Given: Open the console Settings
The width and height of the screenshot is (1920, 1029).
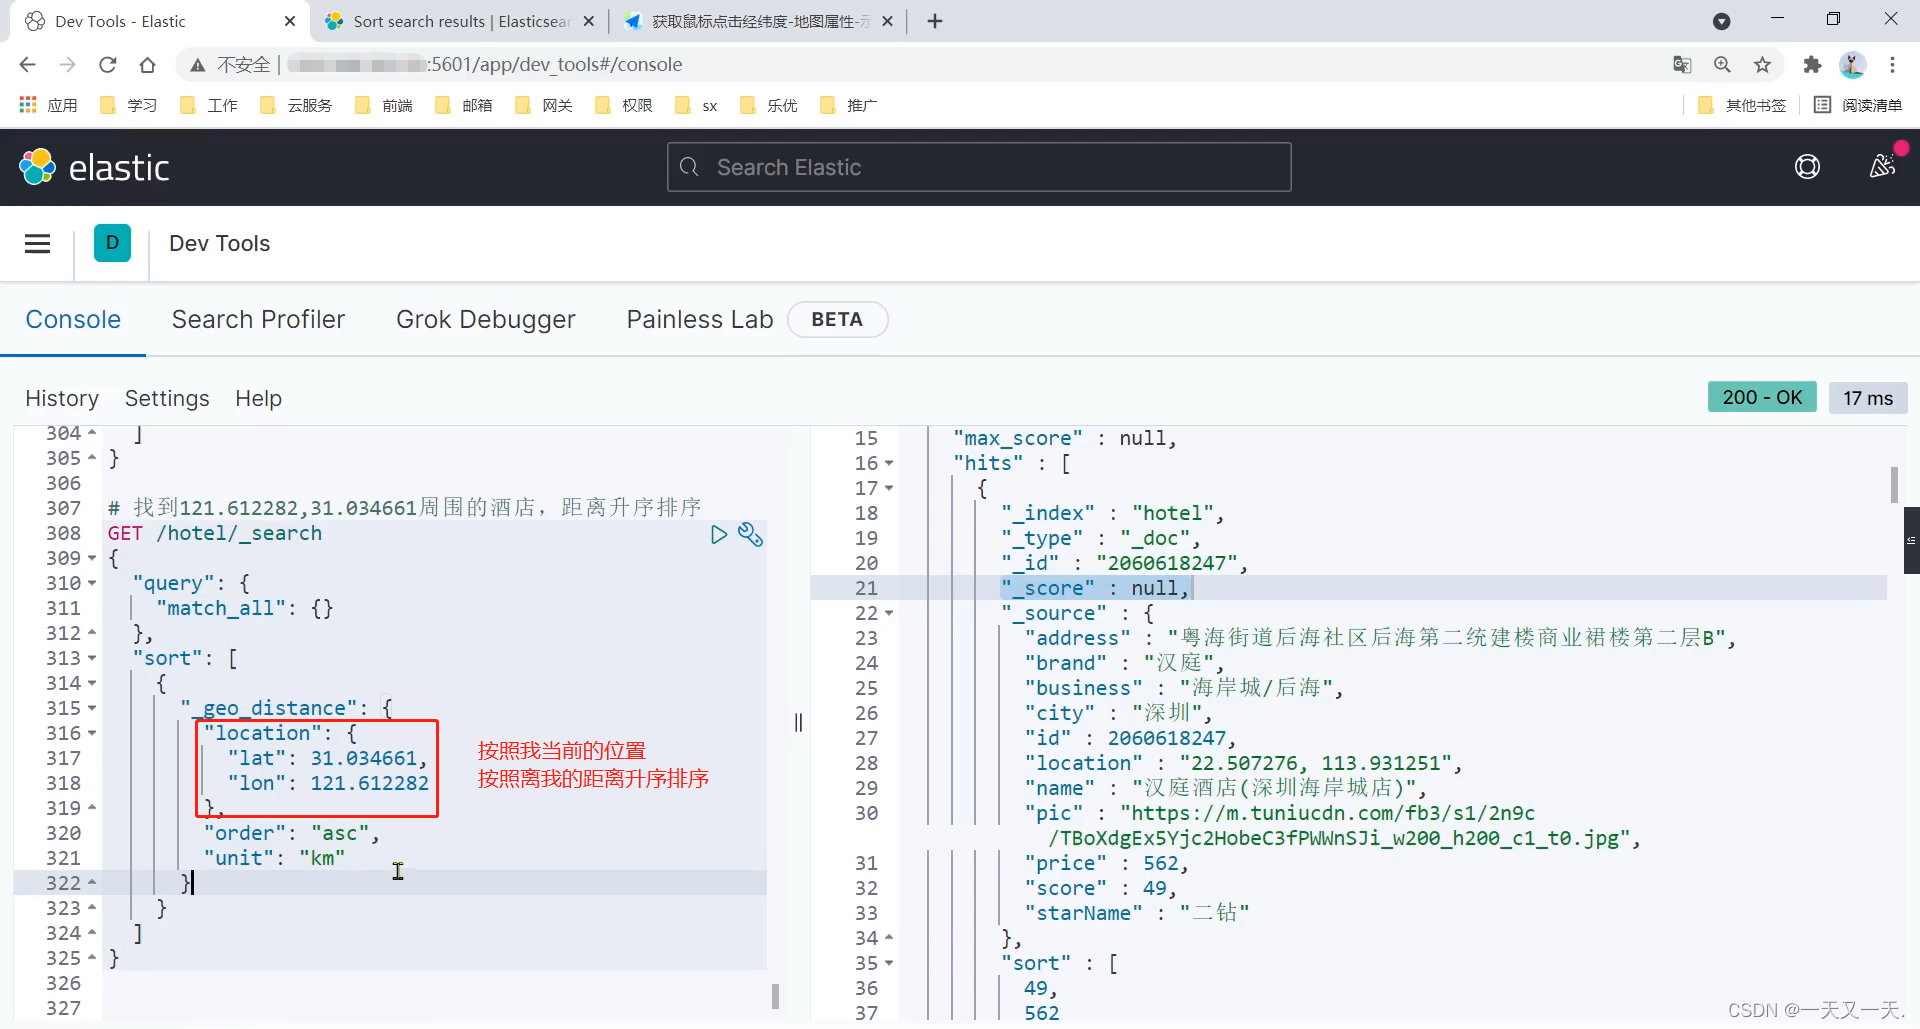Looking at the screenshot, I should (x=167, y=398).
